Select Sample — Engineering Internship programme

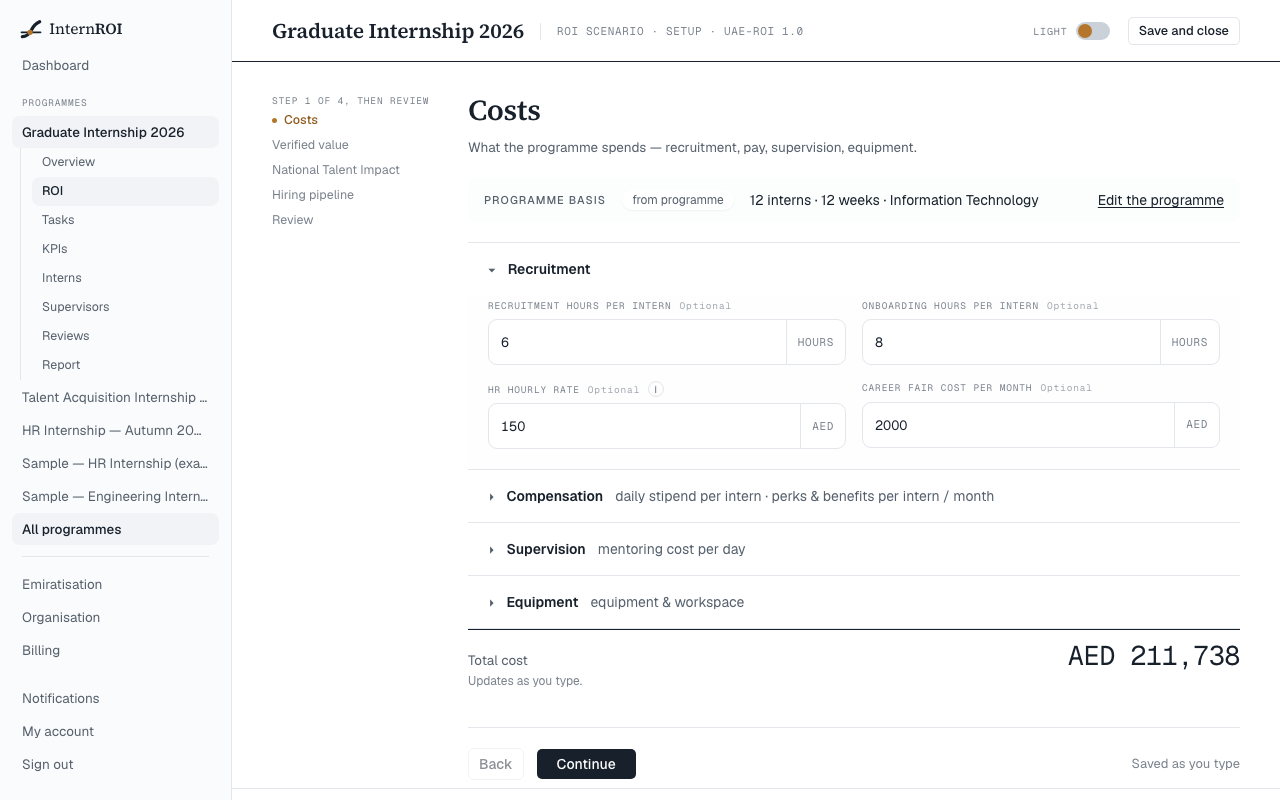[115, 496]
